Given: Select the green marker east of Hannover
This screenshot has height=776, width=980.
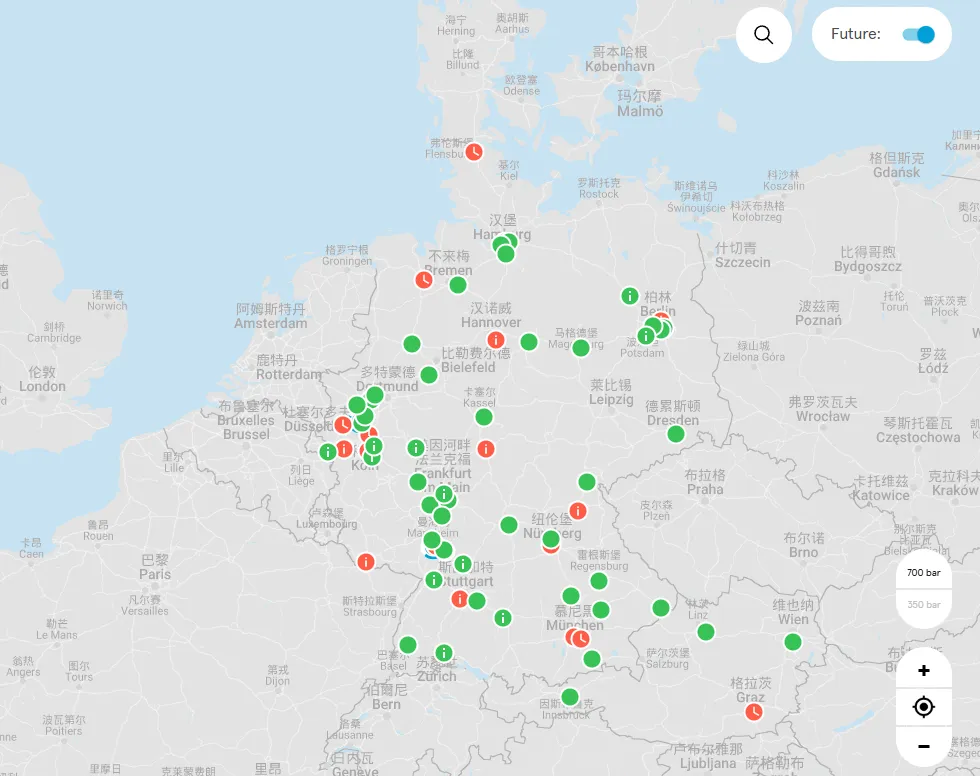Looking at the screenshot, I should [x=529, y=342].
